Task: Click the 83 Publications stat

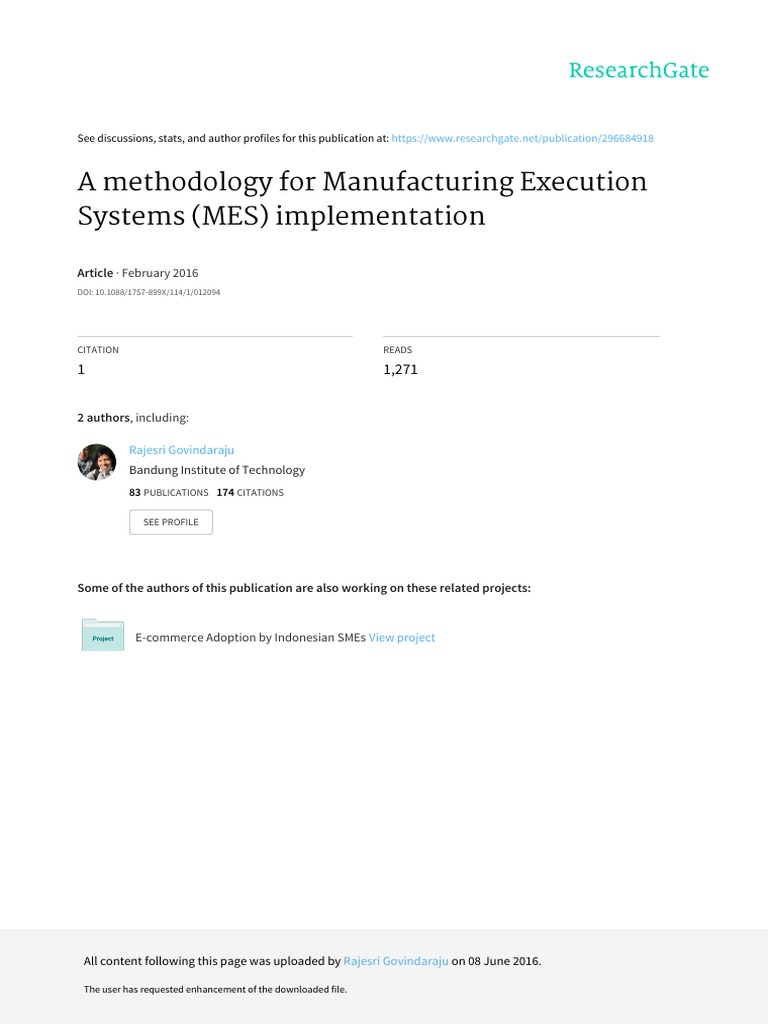Action: [x=169, y=493]
